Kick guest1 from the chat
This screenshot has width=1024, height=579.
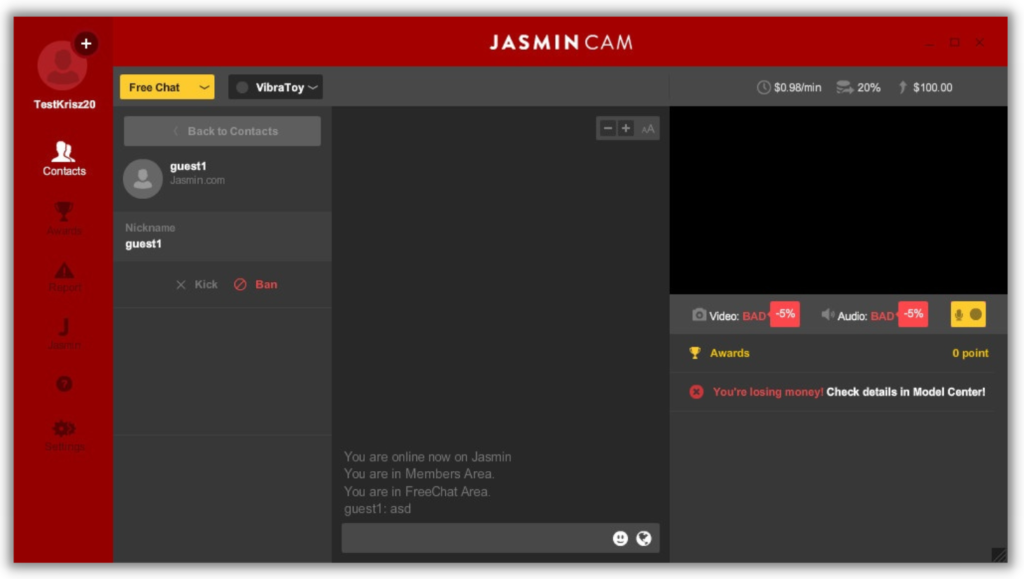tap(197, 285)
